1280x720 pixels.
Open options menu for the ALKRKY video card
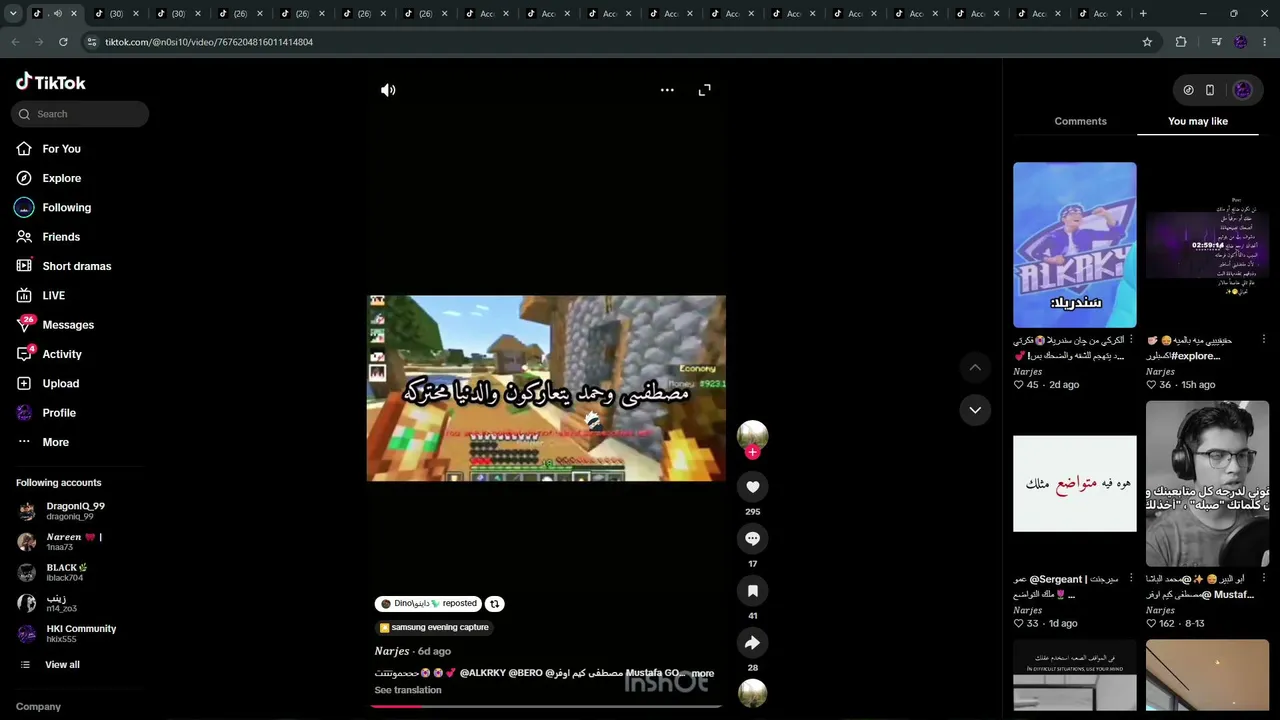pyautogui.click(x=1131, y=341)
